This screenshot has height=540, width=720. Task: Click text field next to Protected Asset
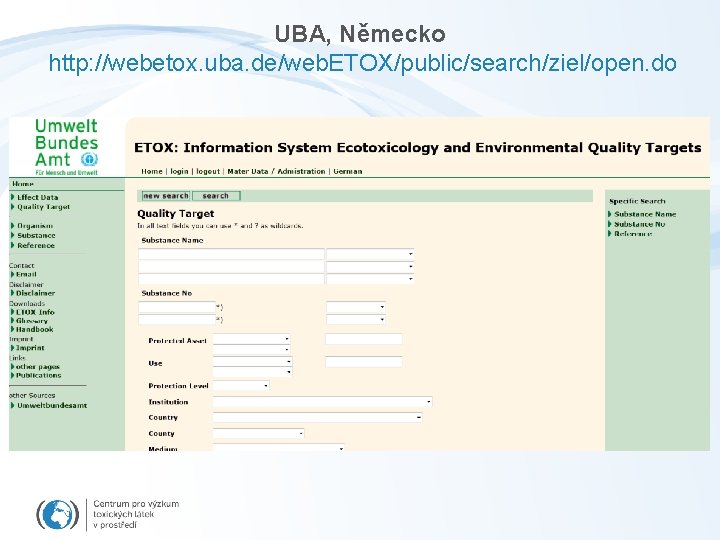pos(364,339)
